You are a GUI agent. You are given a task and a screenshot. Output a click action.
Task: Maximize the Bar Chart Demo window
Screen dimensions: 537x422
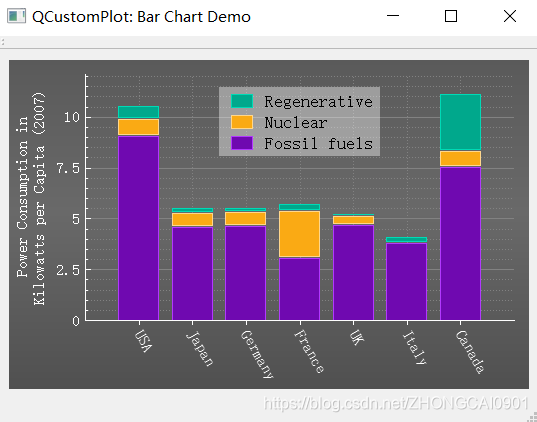451,16
